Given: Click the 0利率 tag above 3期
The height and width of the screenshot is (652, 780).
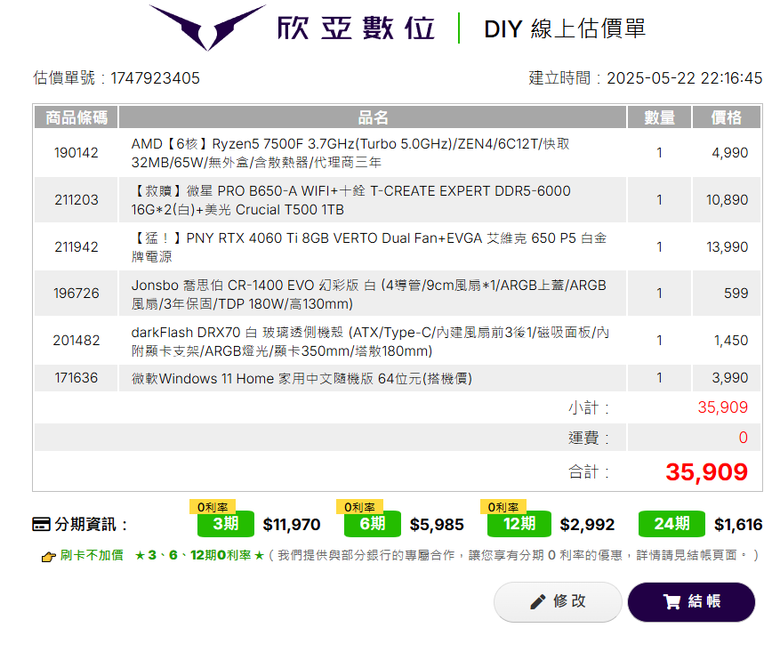Looking at the screenshot, I should pos(212,507).
